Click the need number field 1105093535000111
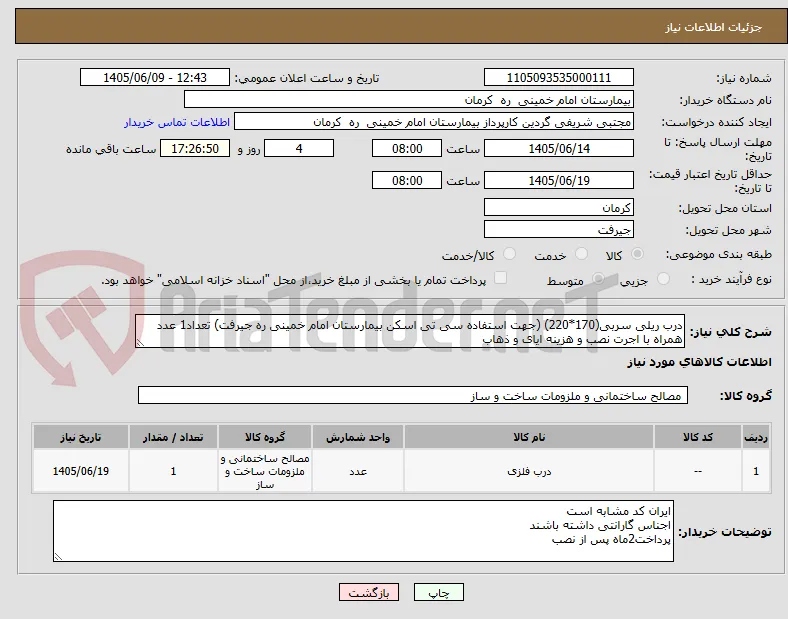The height and width of the screenshot is (619, 788). (x=559, y=77)
